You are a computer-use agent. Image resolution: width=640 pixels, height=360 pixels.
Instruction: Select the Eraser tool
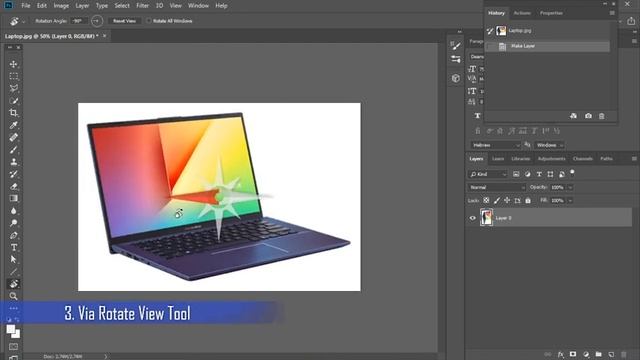click(13, 186)
